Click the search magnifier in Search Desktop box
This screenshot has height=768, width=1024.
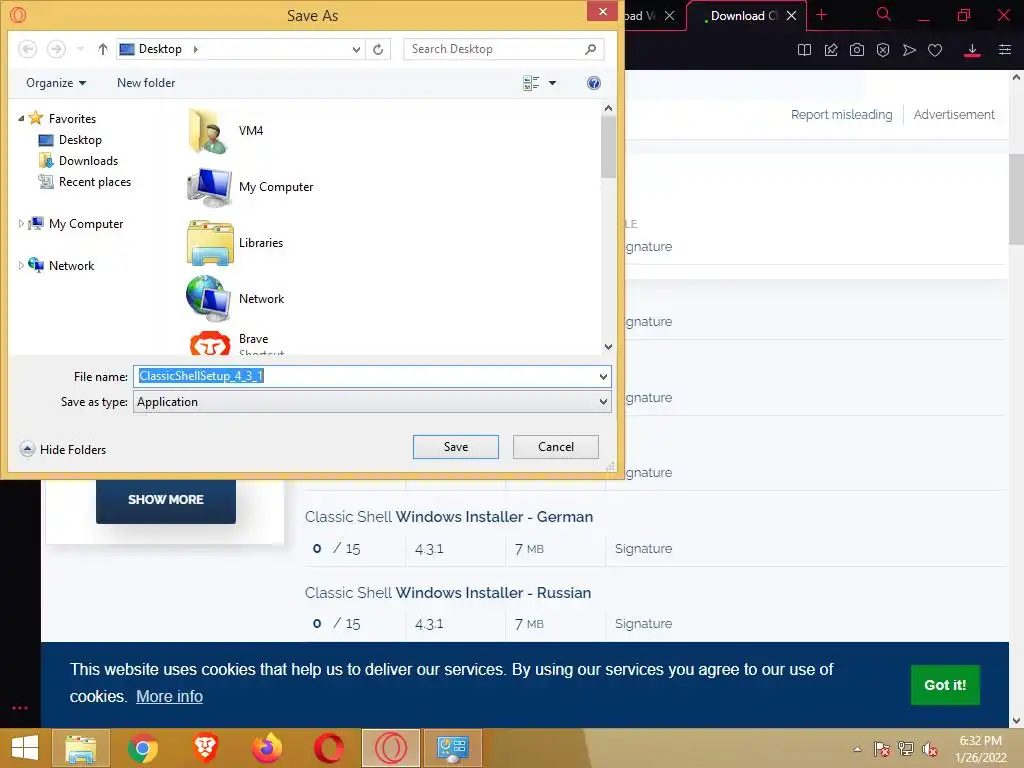pyautogui.click(x=590, y=49)
